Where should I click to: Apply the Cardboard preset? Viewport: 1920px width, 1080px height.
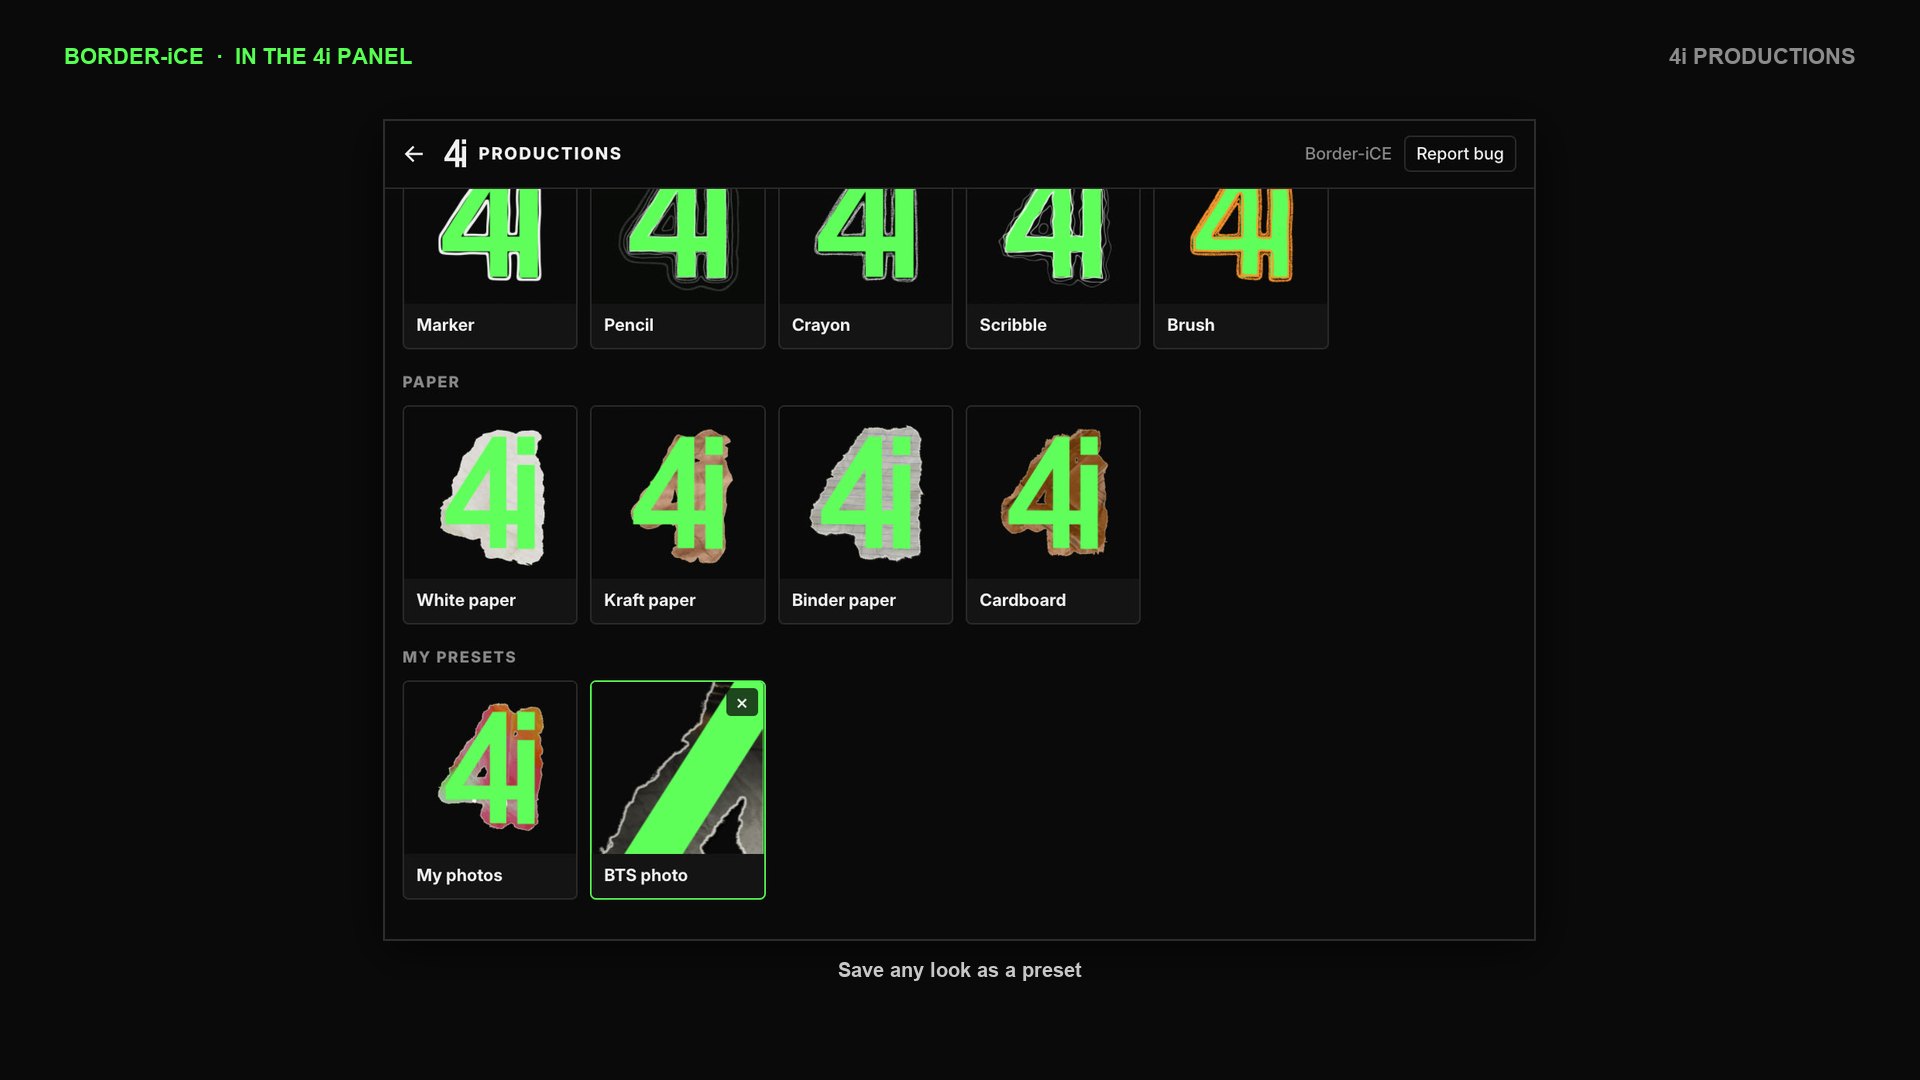tap(1053, 515)
